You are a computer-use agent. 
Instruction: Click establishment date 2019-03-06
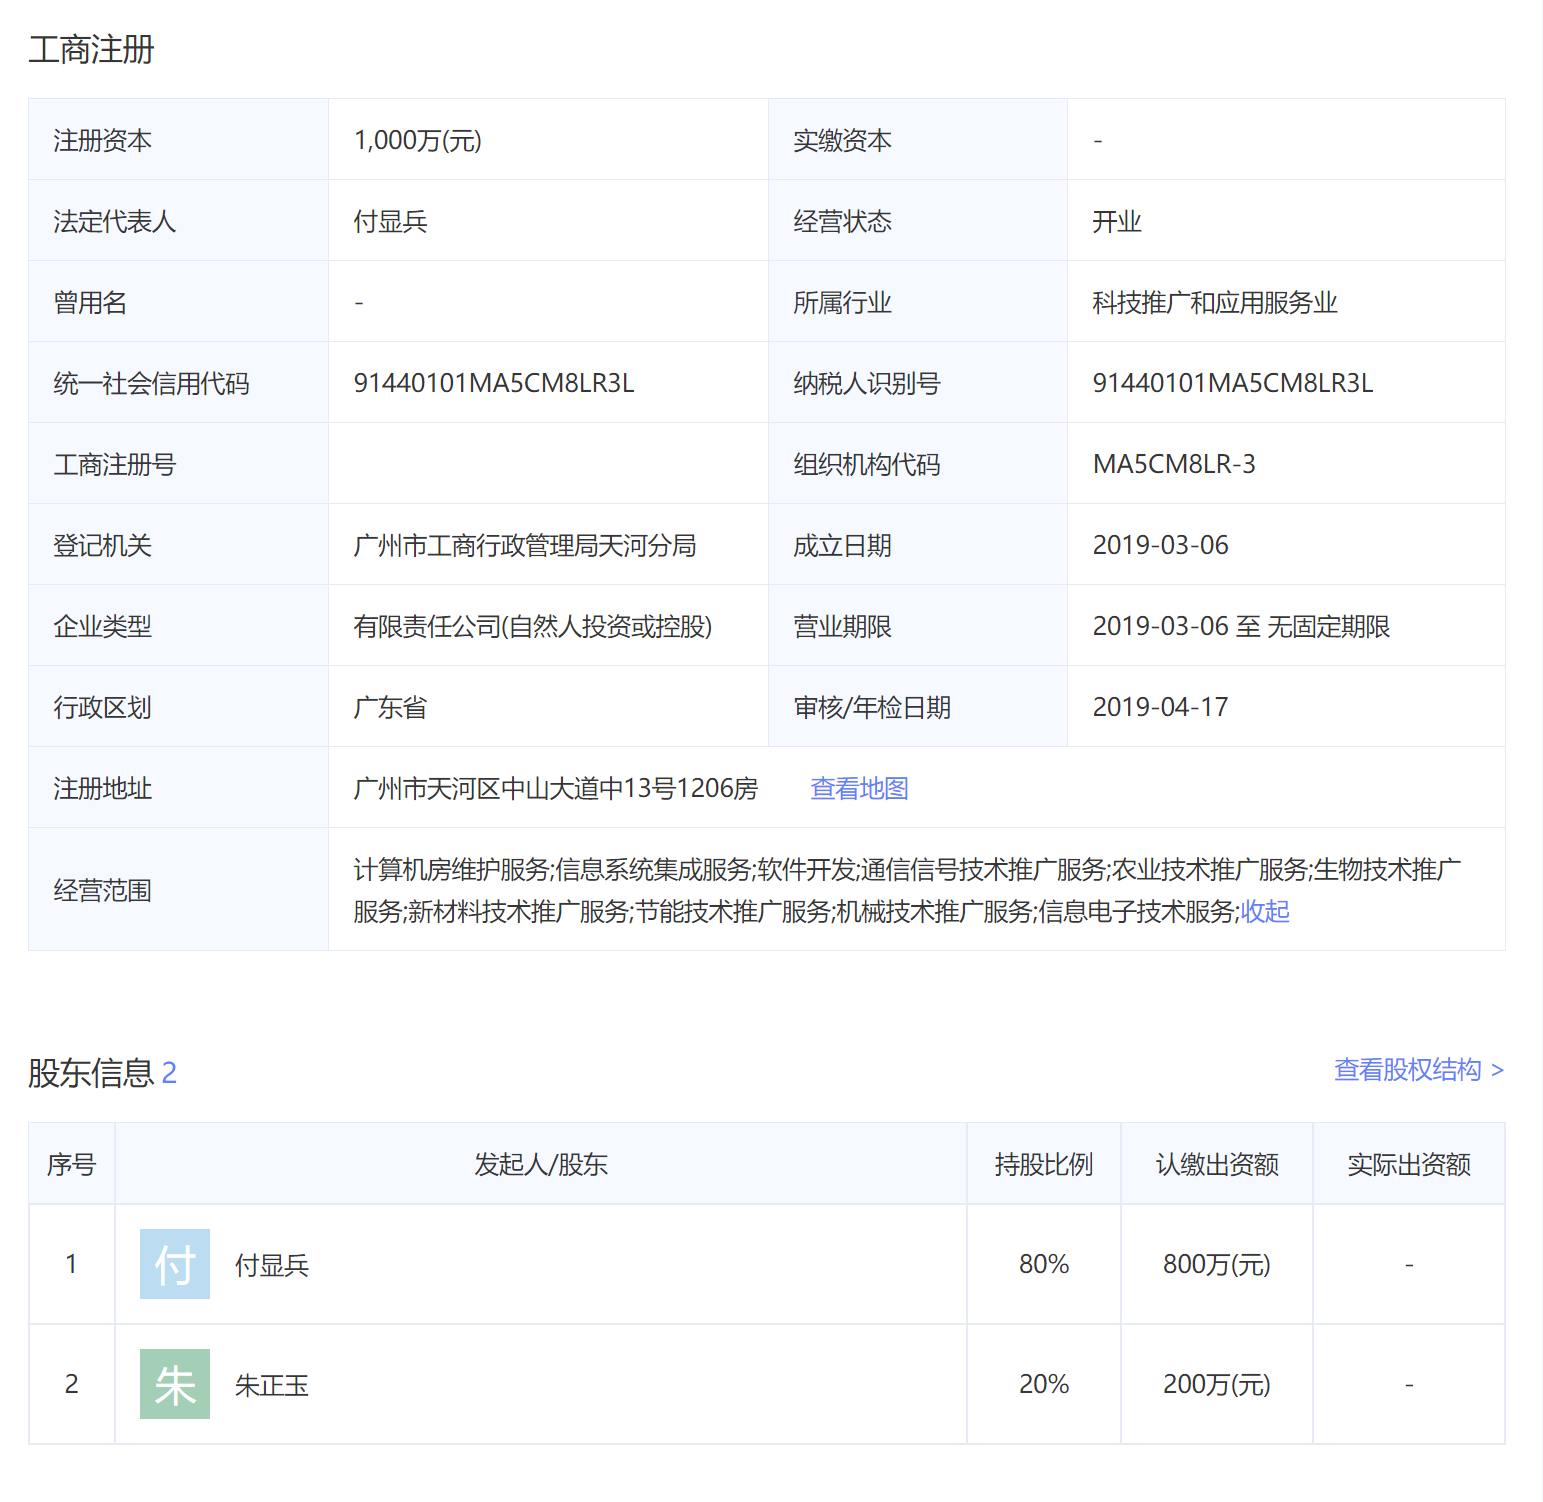pyautogui.click(x=1159, y=544)
